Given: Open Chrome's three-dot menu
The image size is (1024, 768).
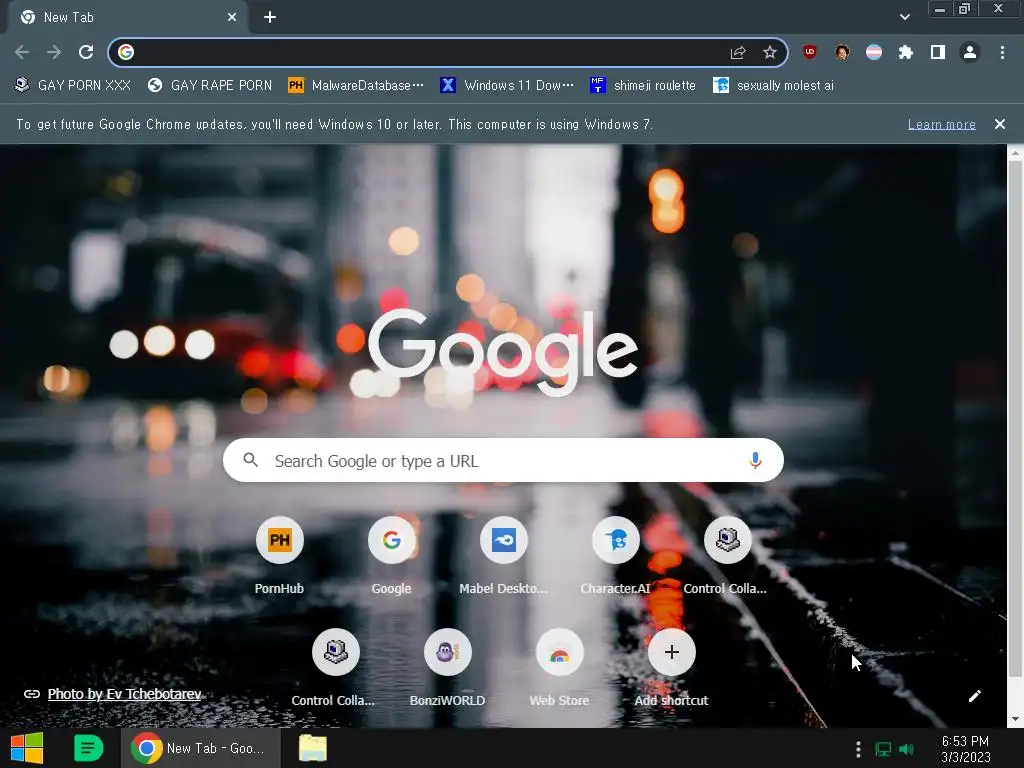Looking at the screenshot, I should coord(1002,52).
